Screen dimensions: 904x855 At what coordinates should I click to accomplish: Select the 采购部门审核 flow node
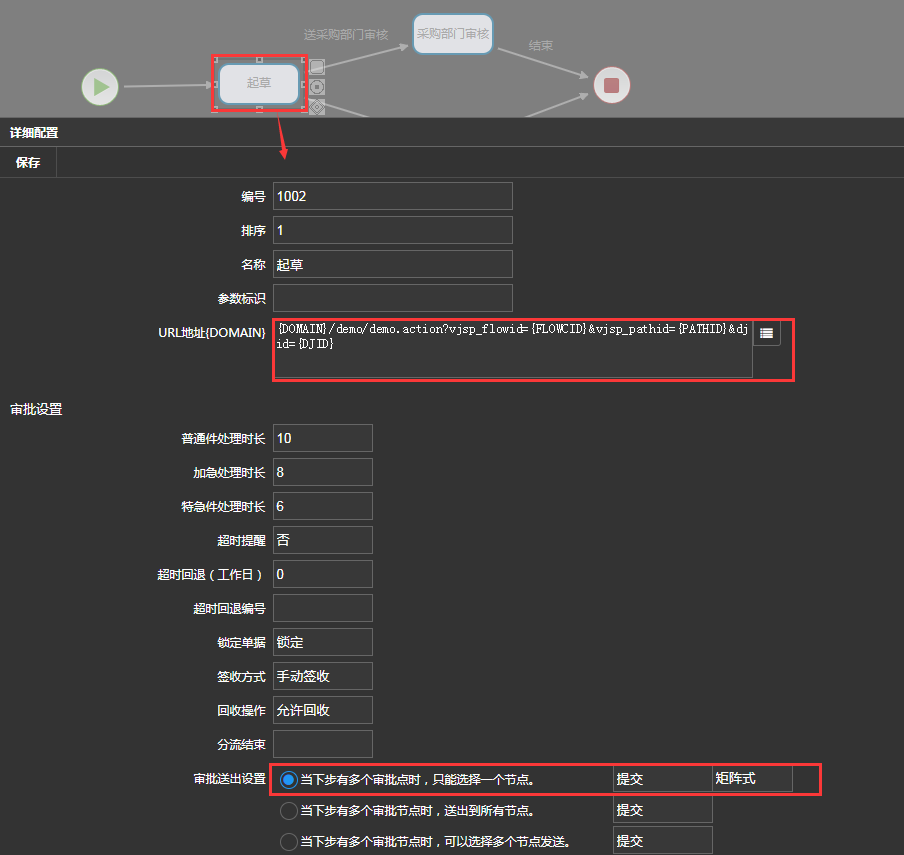(452, 34)
